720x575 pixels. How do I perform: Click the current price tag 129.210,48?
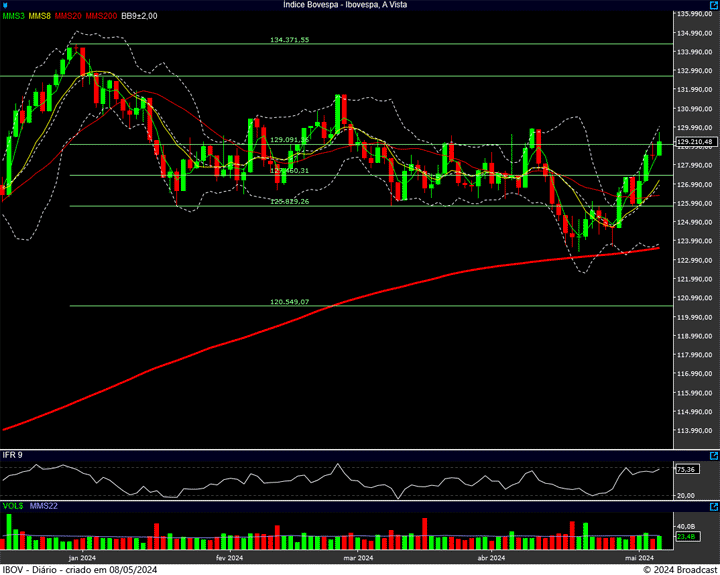(694, 142)
